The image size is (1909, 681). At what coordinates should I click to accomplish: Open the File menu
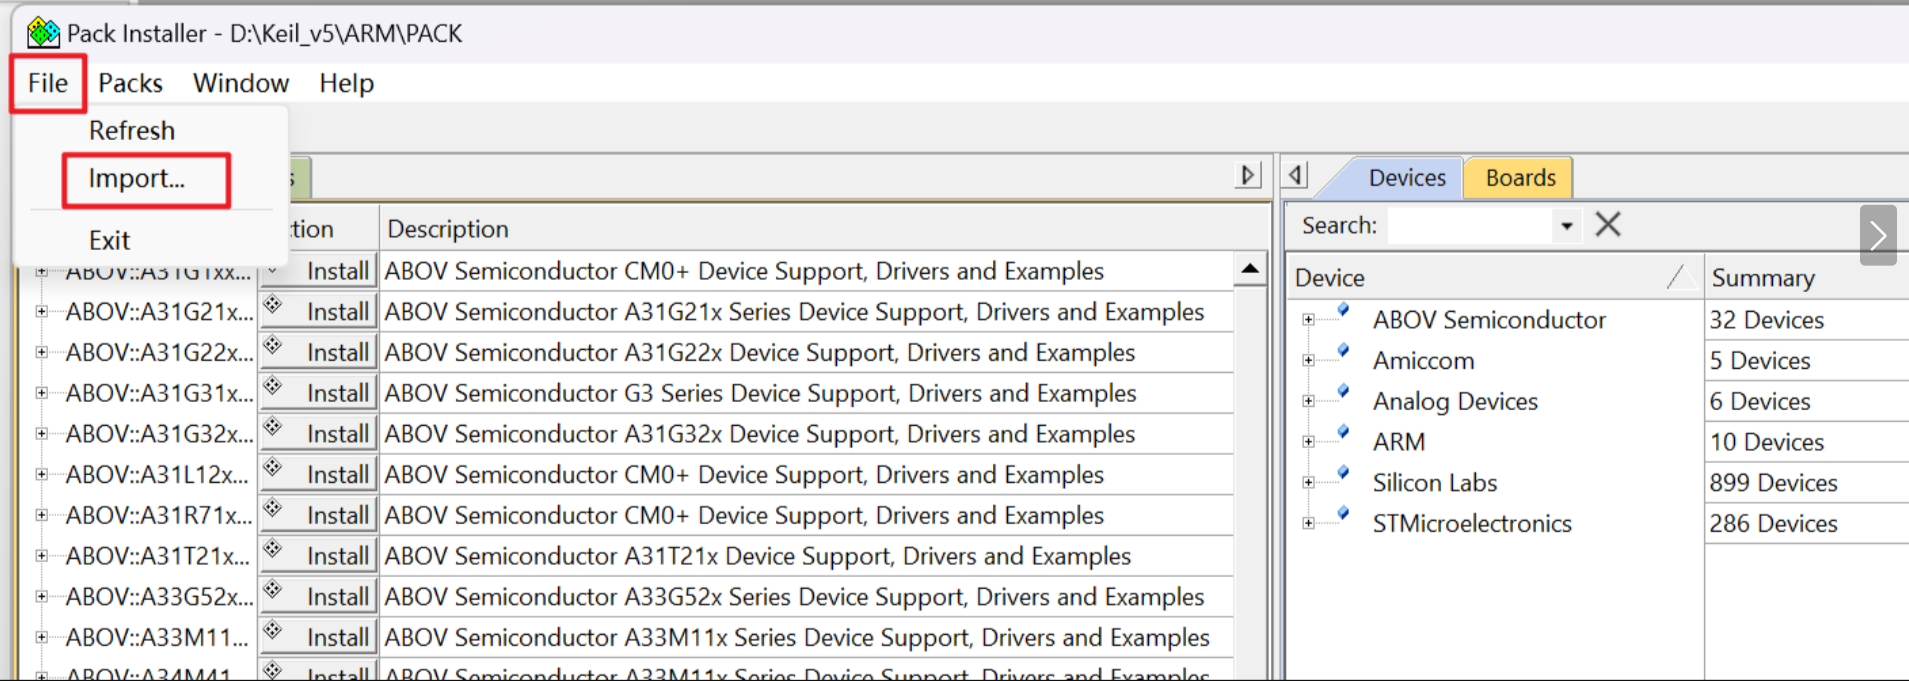pyautogui.click(x=48, y=83)
